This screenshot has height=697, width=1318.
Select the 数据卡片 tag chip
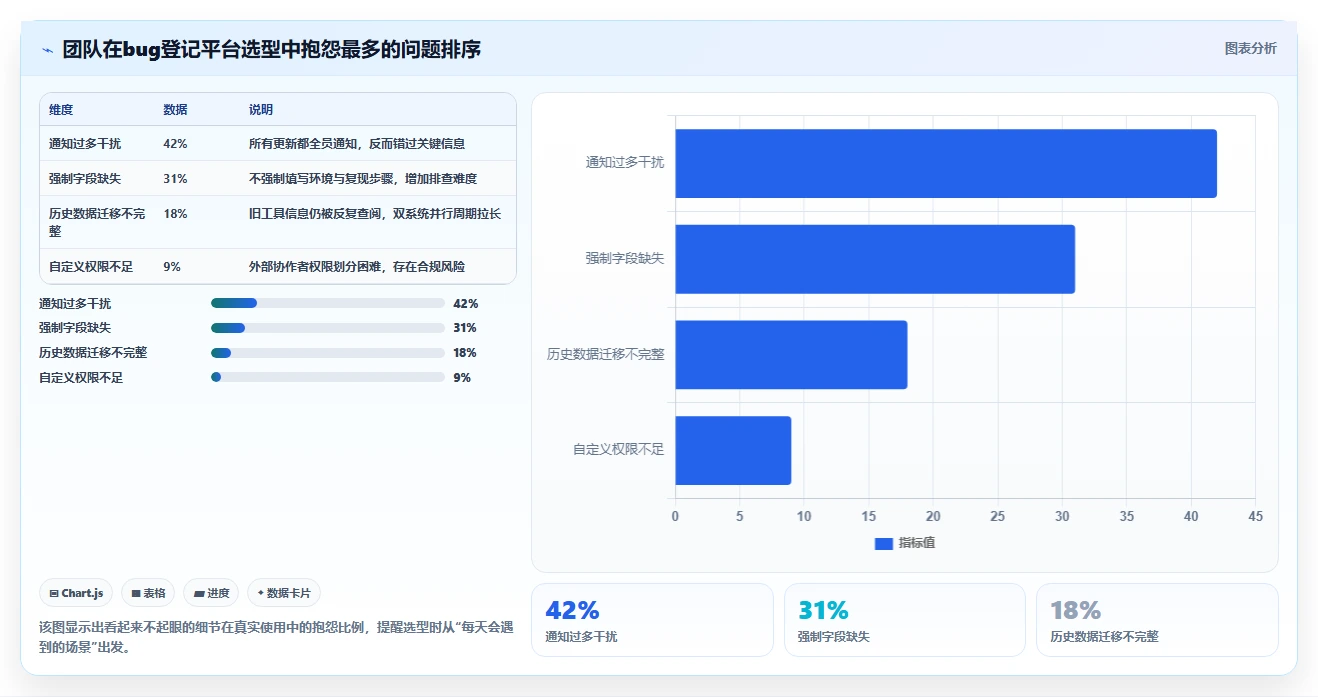click(x=284, y=593)
